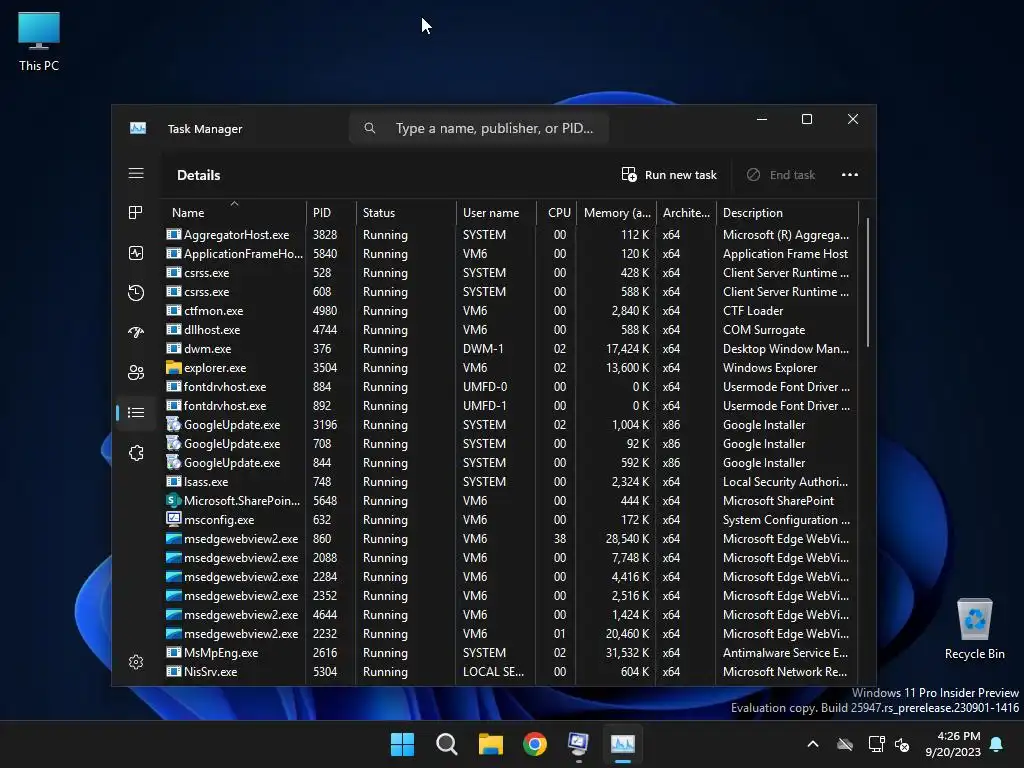1024x768 pixels.
Task: Open the more options ellipsis menu
Action: click(850, 174)
